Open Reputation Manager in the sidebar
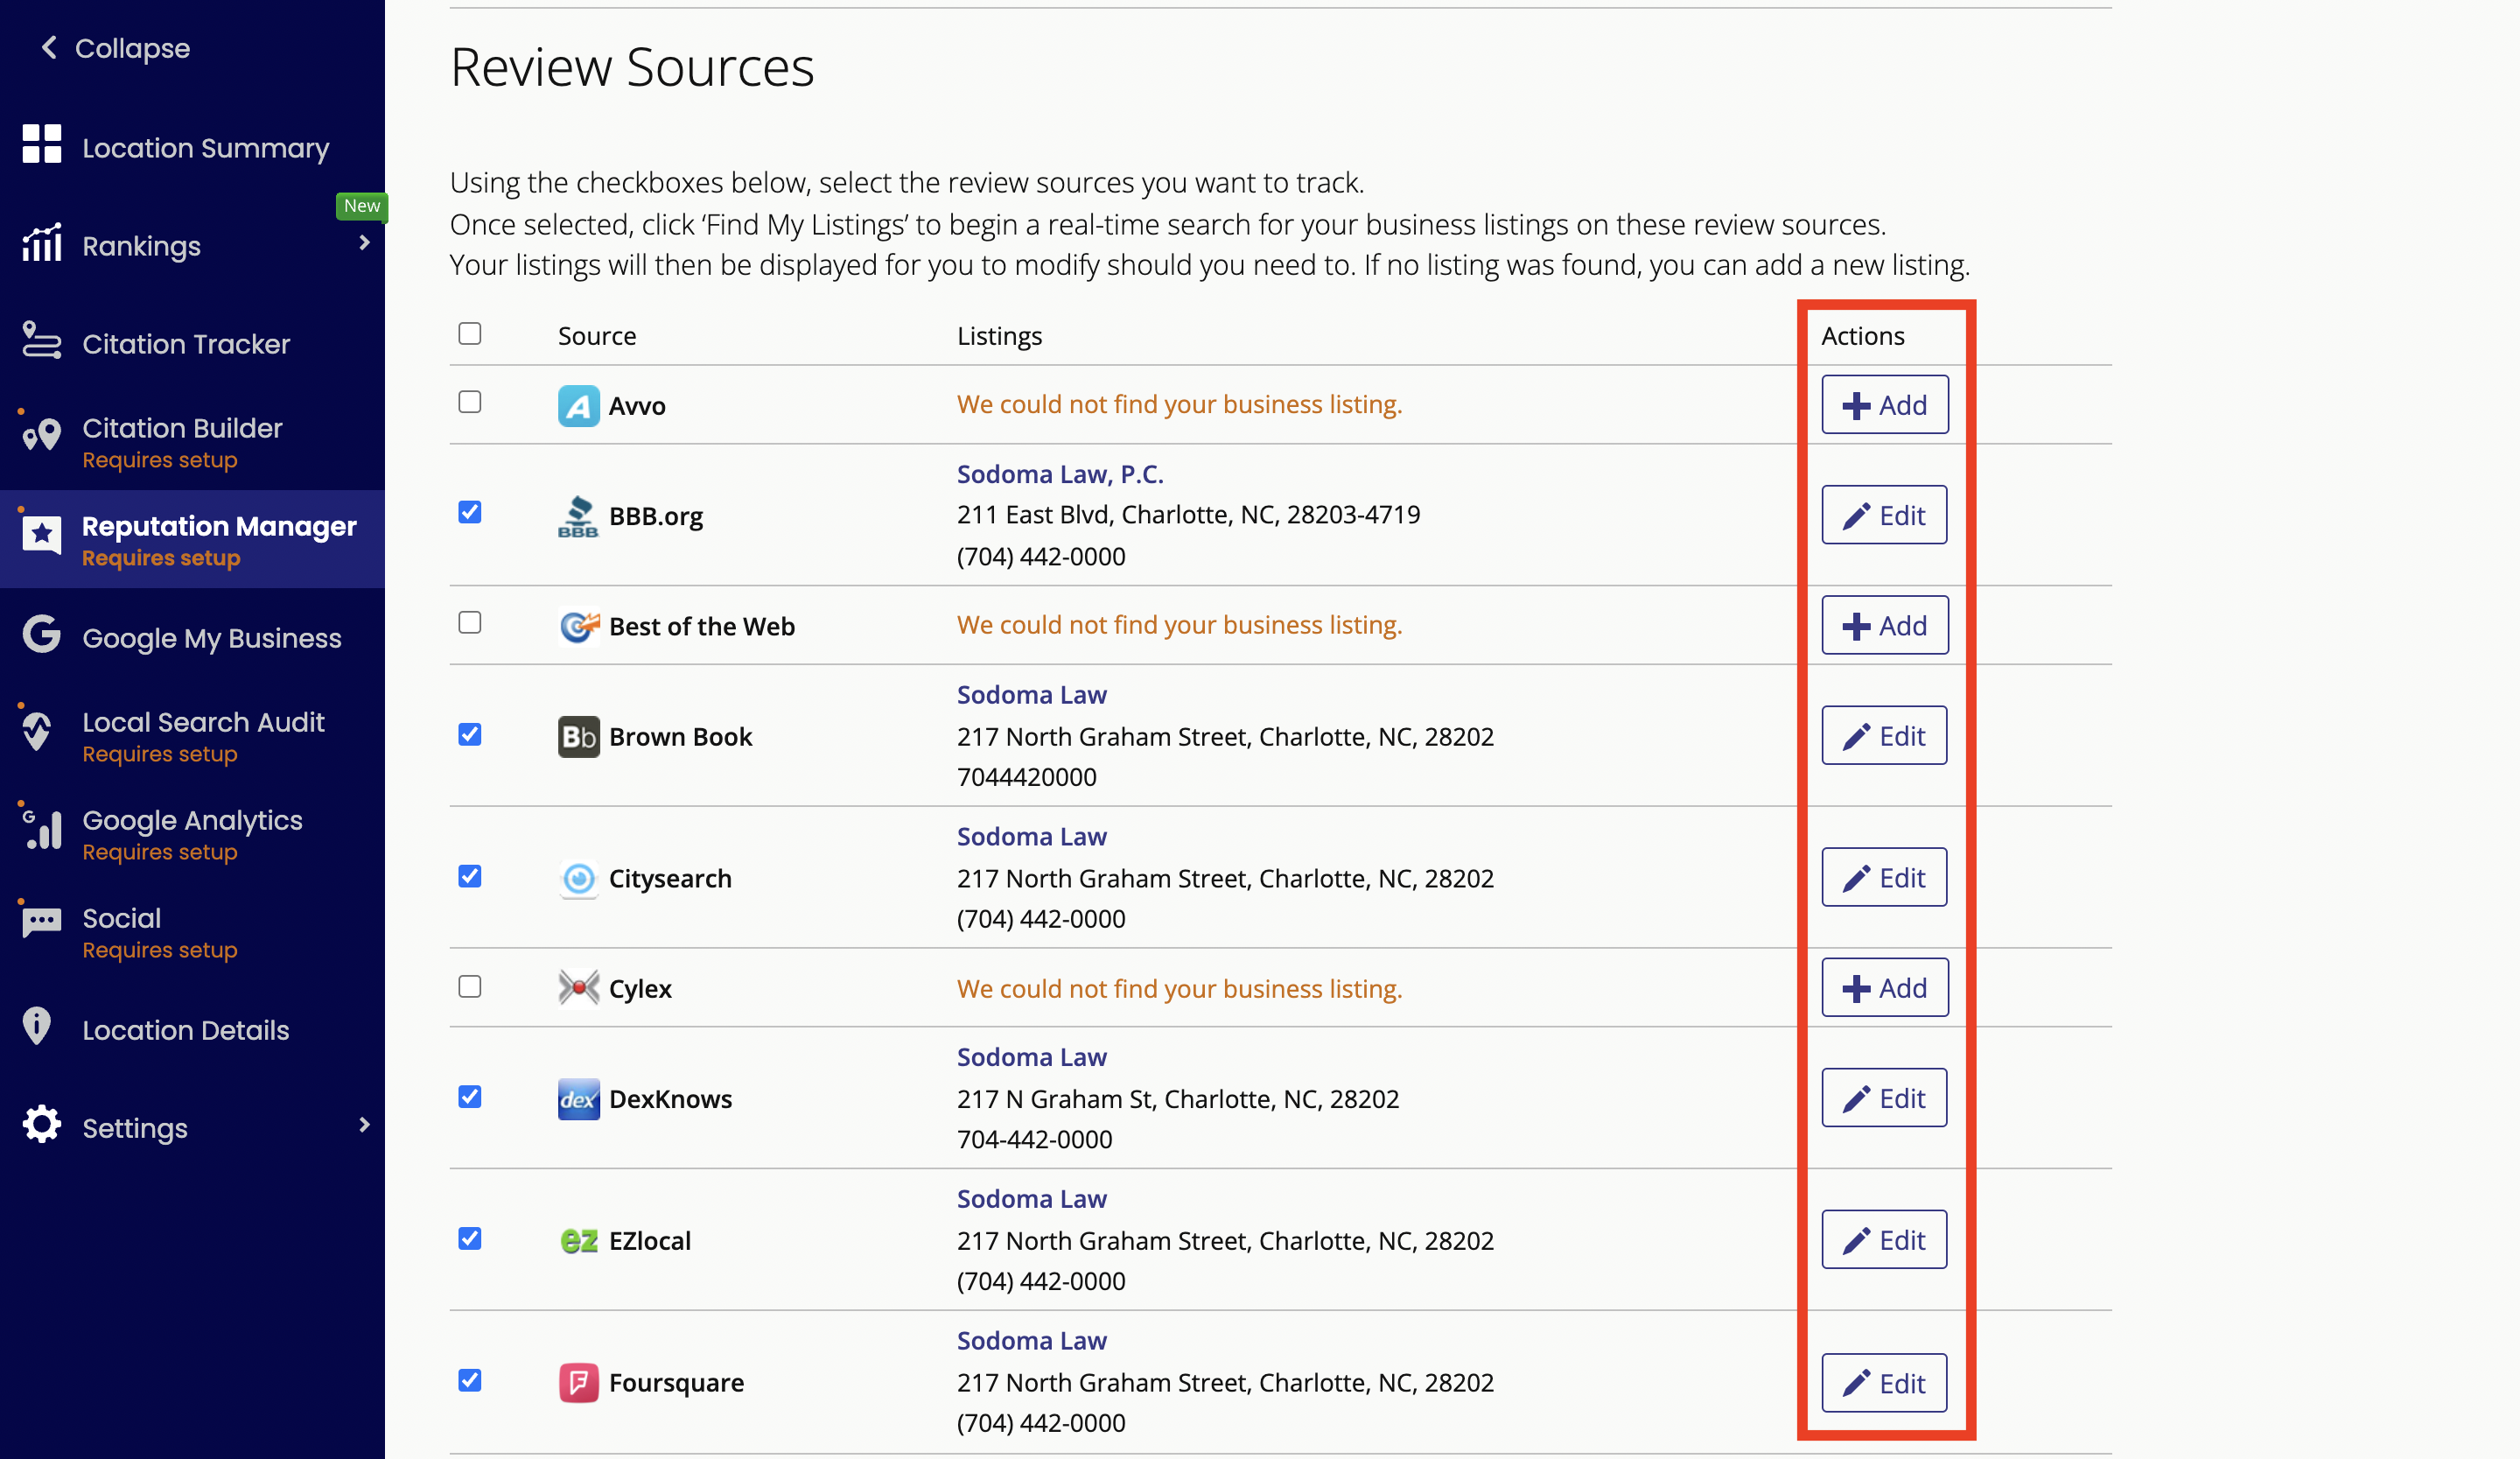 (x=218, y=526)
